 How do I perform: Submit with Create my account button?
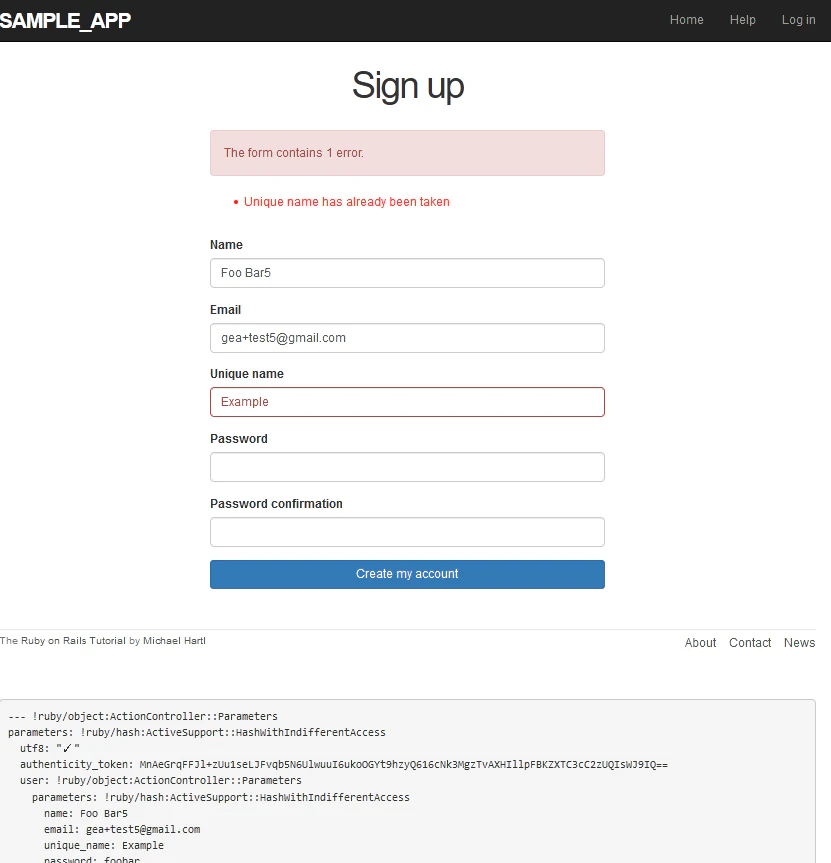(407, 574)
